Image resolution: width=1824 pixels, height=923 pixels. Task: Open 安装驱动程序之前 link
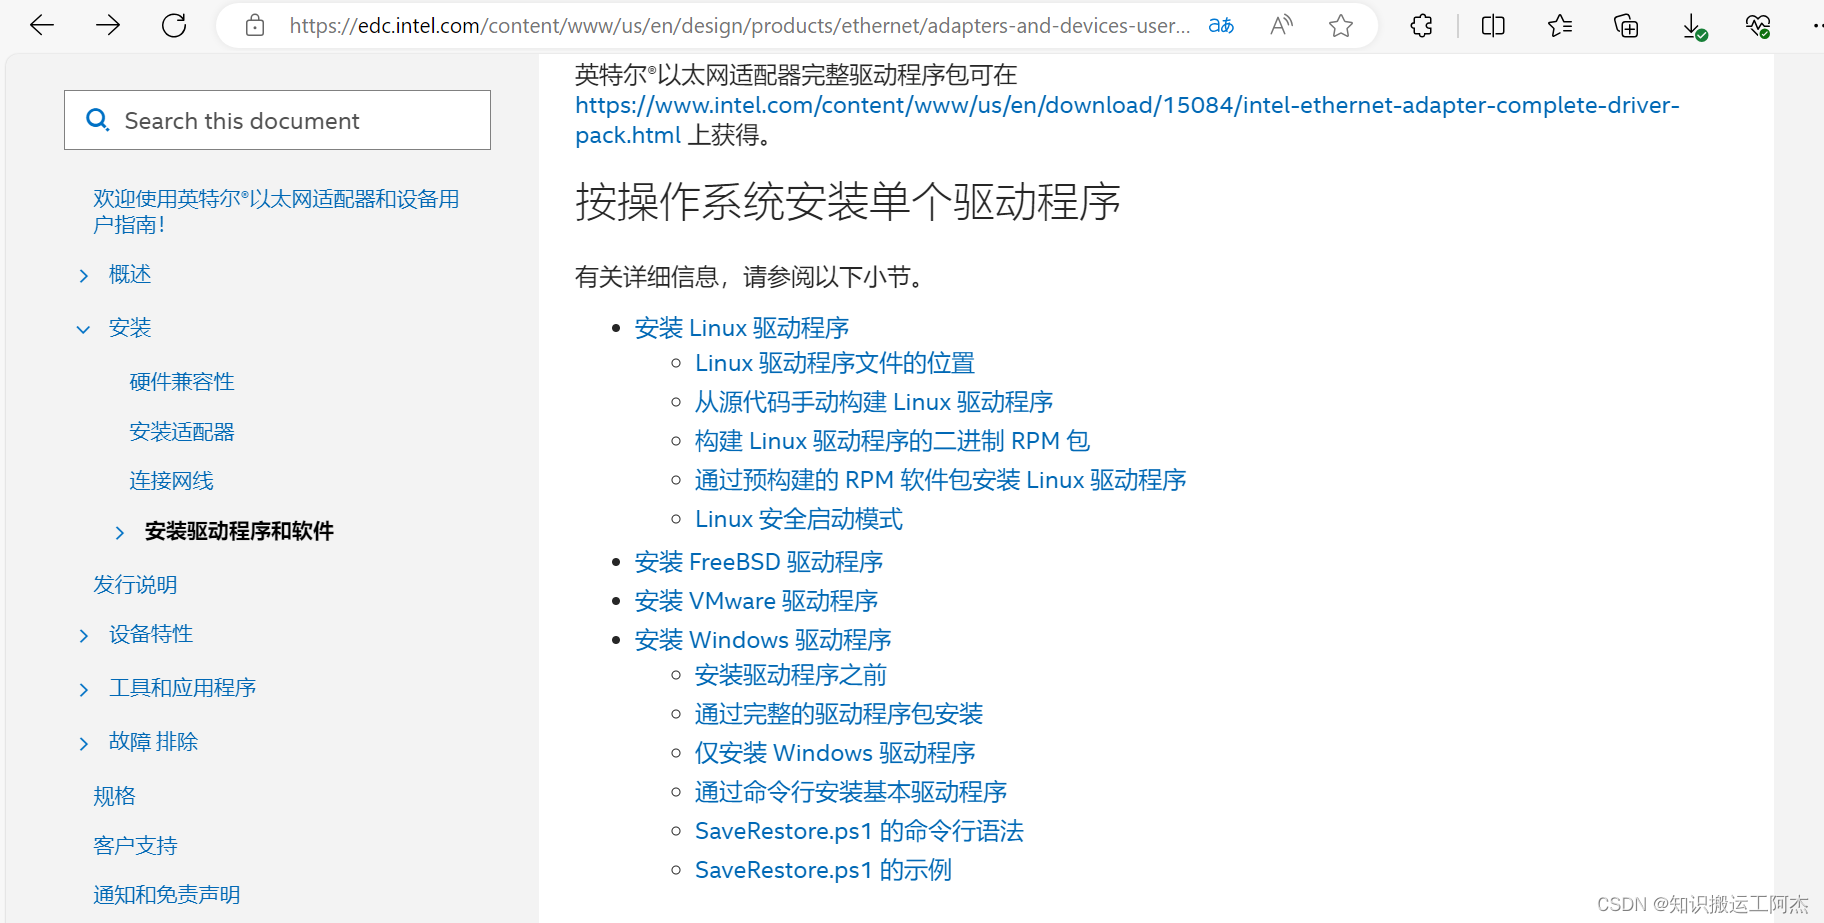point(791,675)
